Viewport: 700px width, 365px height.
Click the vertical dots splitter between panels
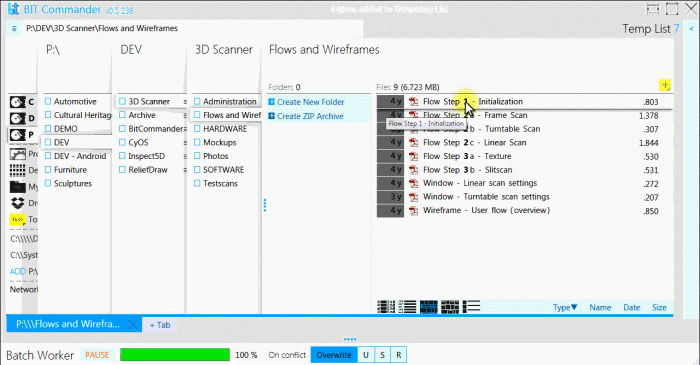265,205
